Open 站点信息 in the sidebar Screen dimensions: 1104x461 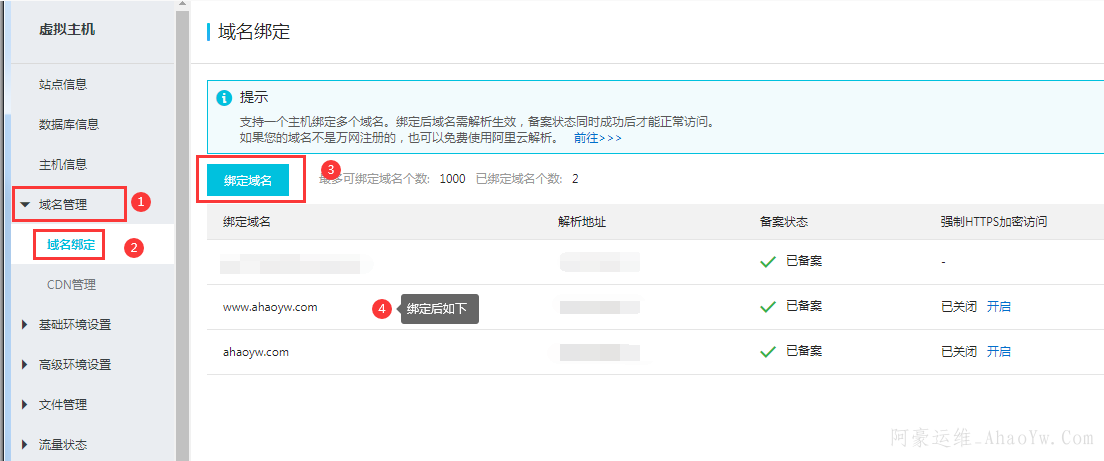[x=69, y=85]
